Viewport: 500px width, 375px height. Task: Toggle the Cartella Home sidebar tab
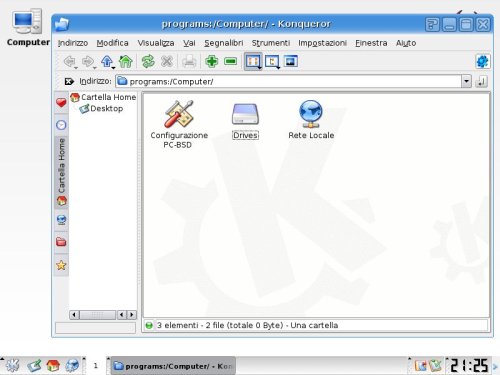[x=61, y=172]
